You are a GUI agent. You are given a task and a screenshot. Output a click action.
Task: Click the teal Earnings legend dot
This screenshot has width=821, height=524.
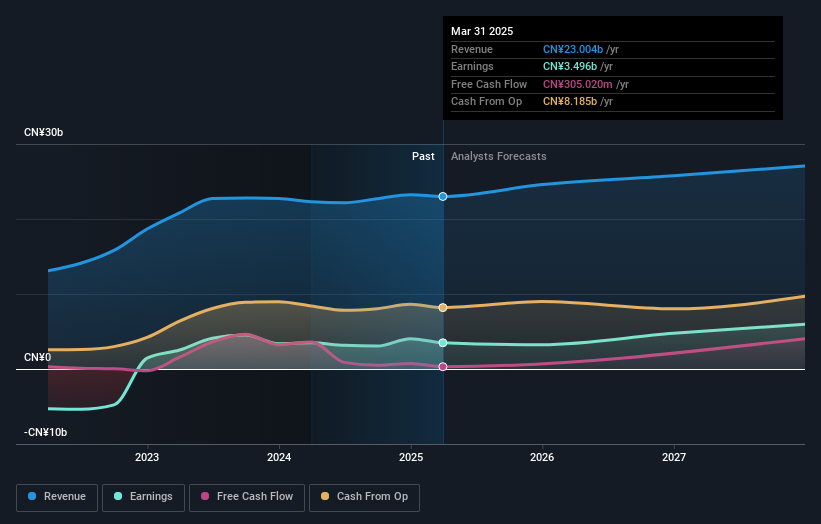click(118, 496)
